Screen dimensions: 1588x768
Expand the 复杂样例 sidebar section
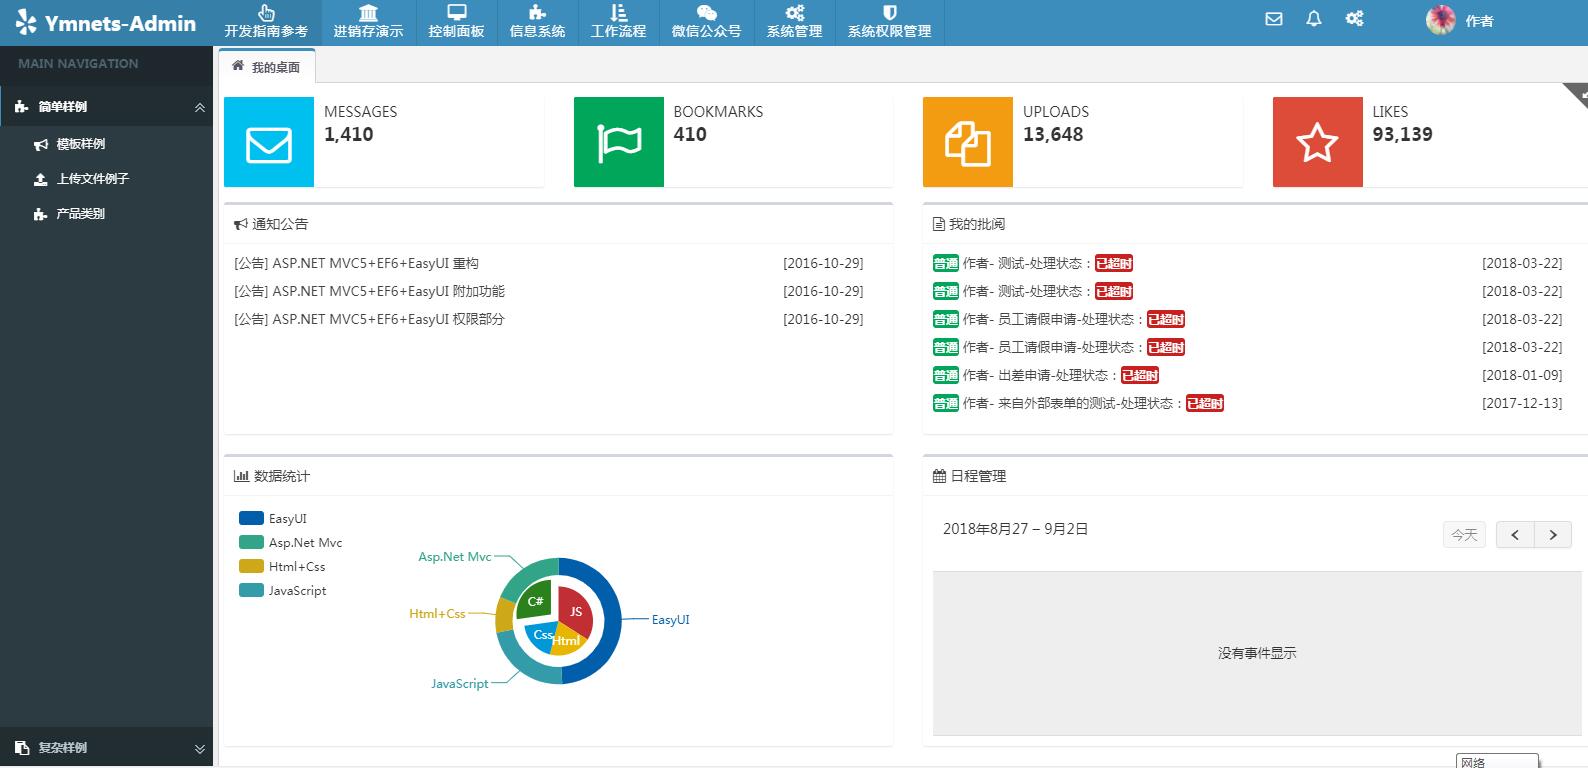pyautogui.click(x=106, y=748)
